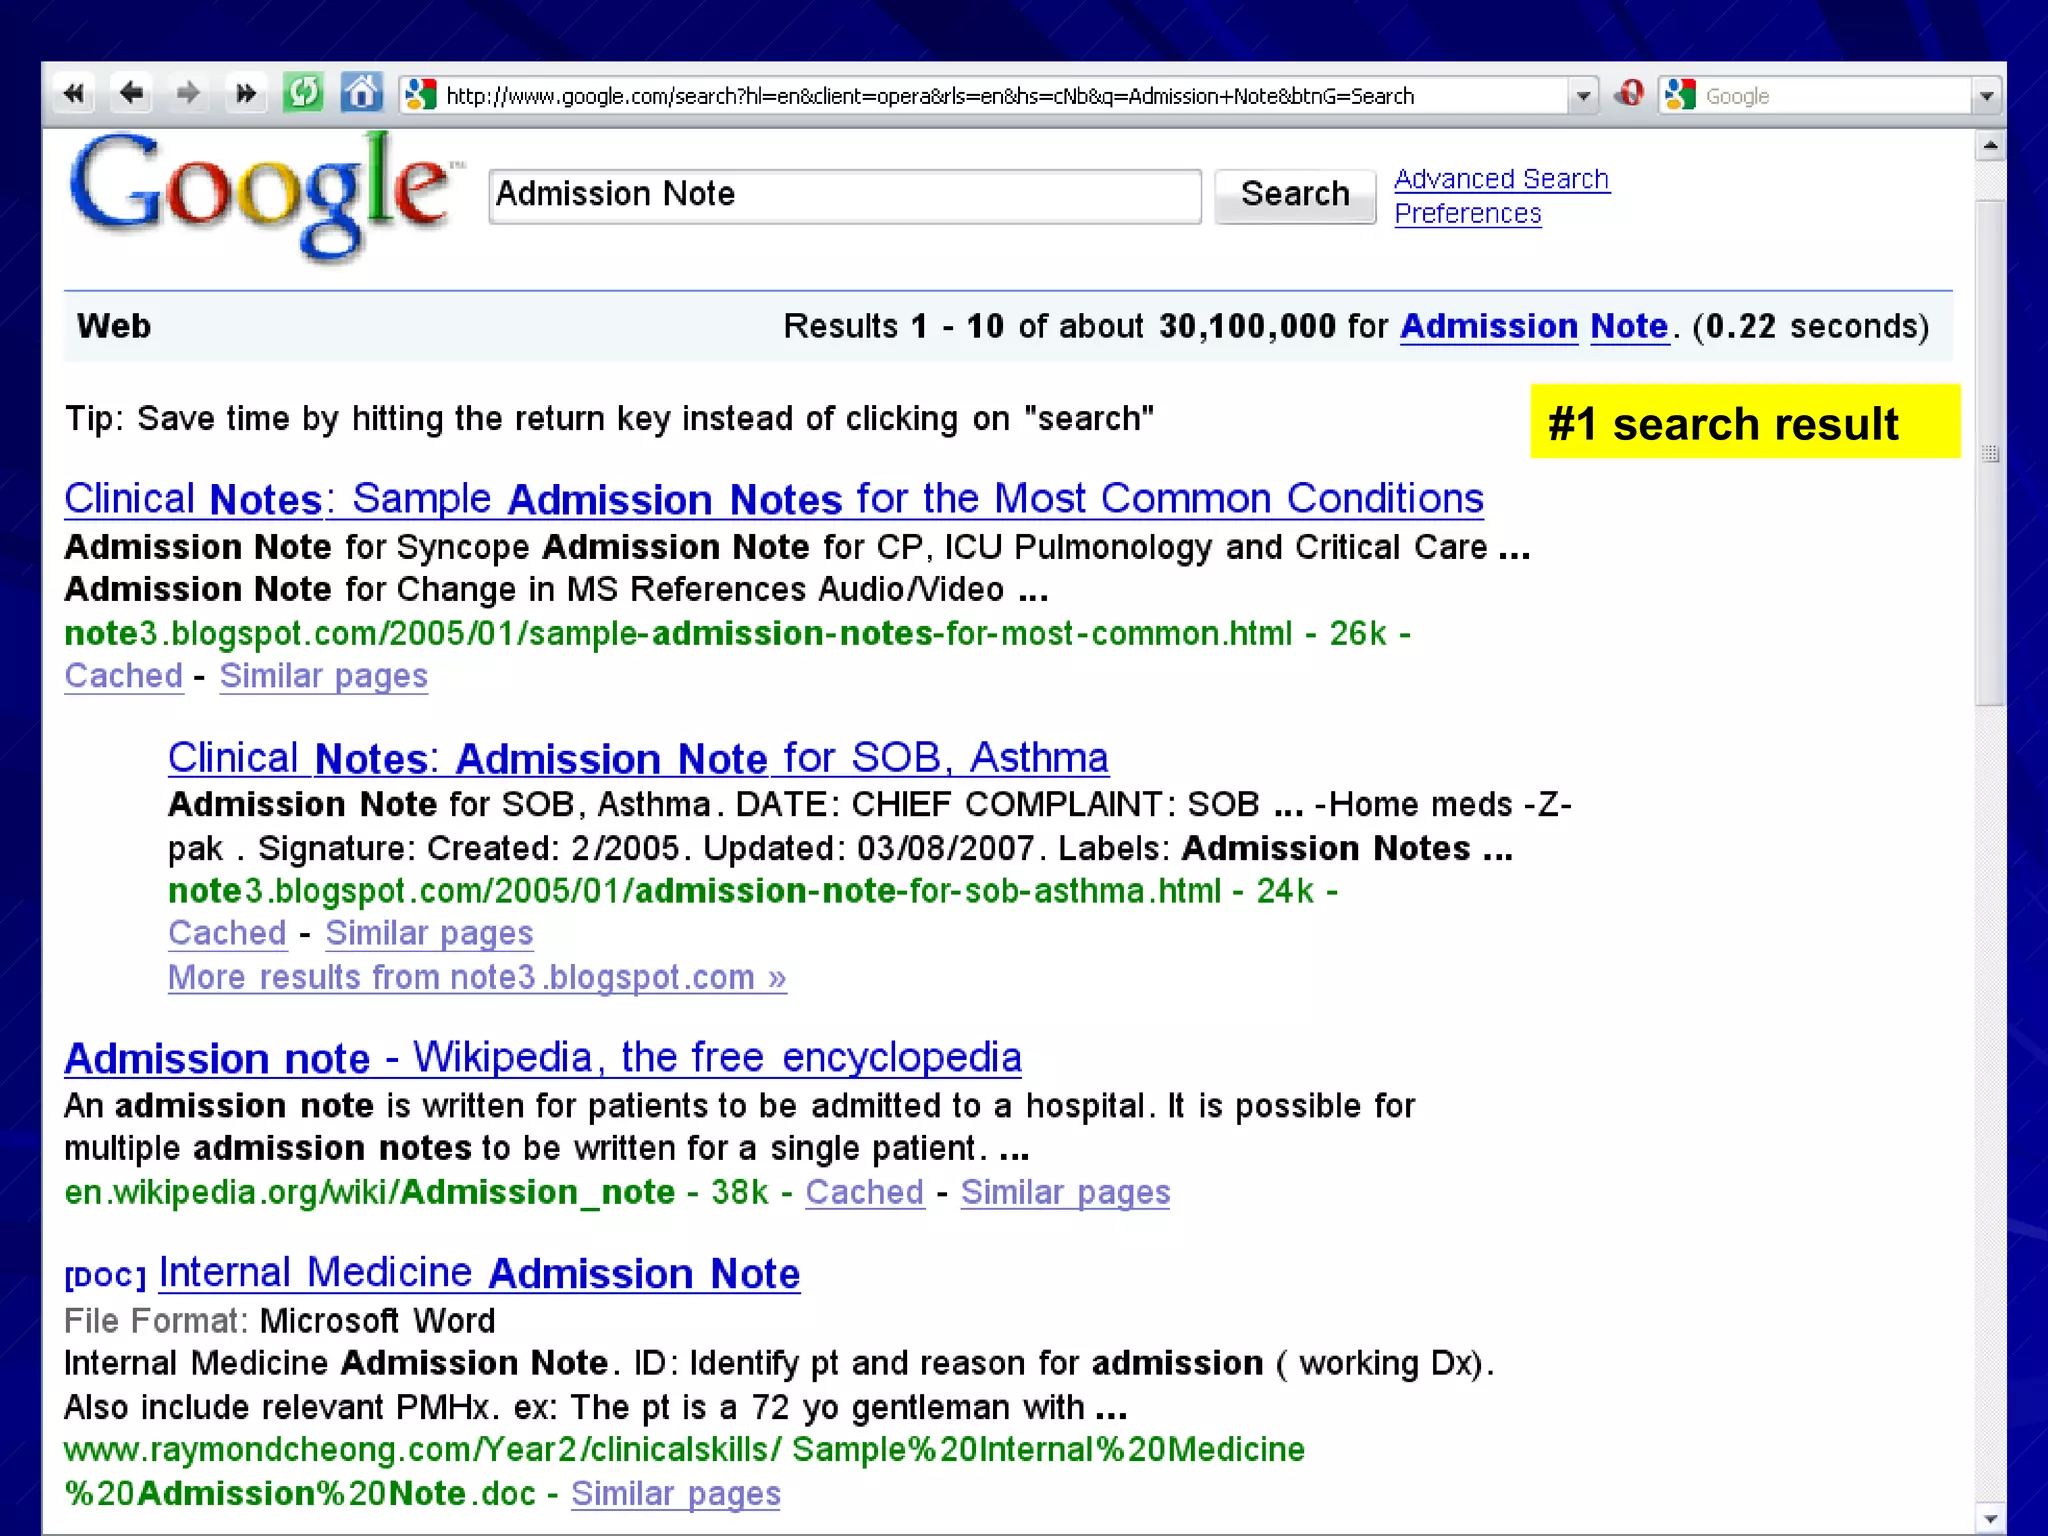The height and width of the screenshot is (1536, 2048).
Task: Click the Admission Note query text box
Action: [845, 196]
